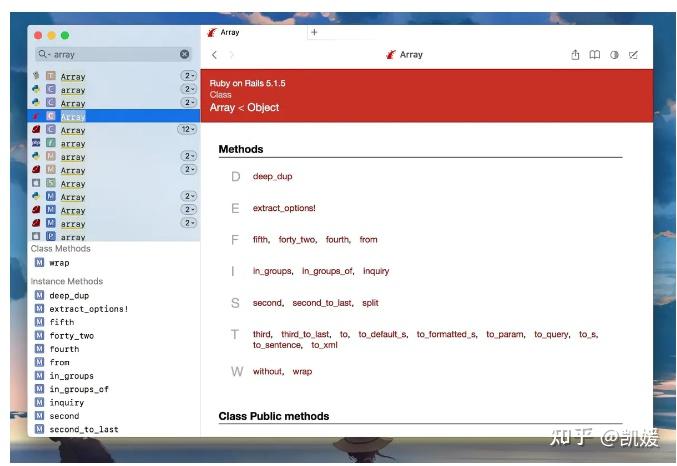The width and height of the screenshot is (677, 466).
Task: Click the T type icon in the first result
Action: pos(51,76)
